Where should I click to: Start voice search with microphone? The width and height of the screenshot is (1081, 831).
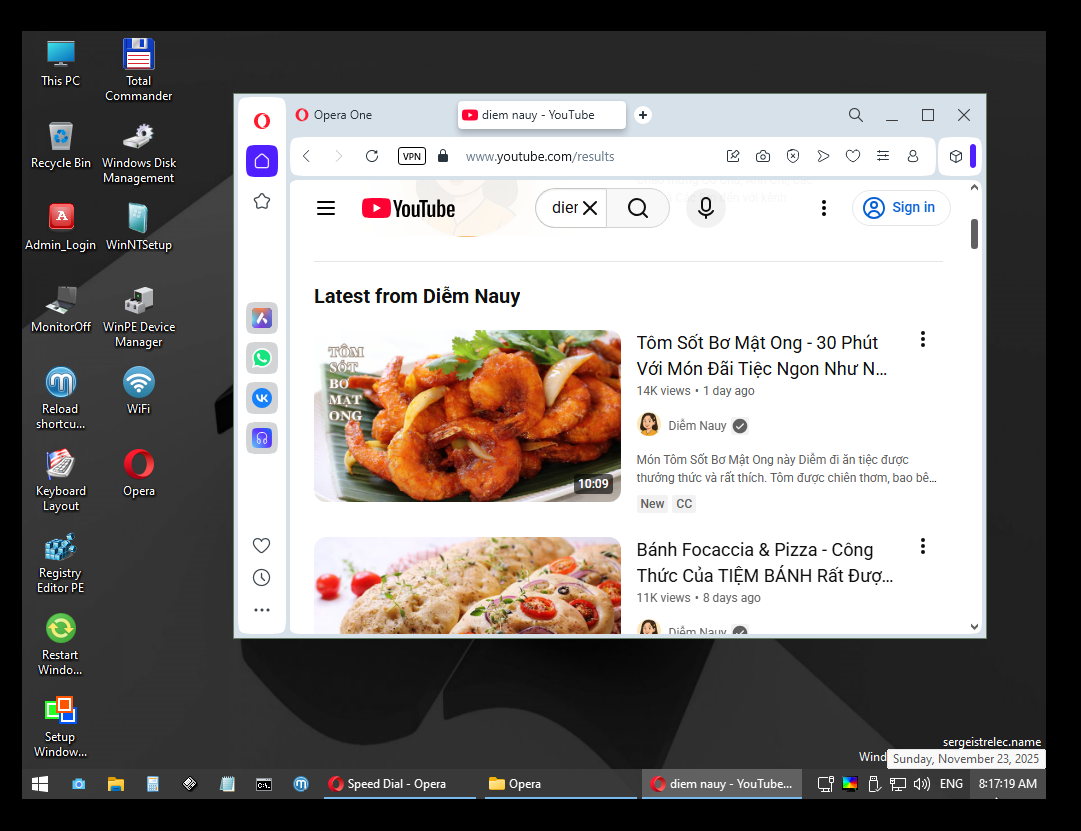[x=706, y=208]
